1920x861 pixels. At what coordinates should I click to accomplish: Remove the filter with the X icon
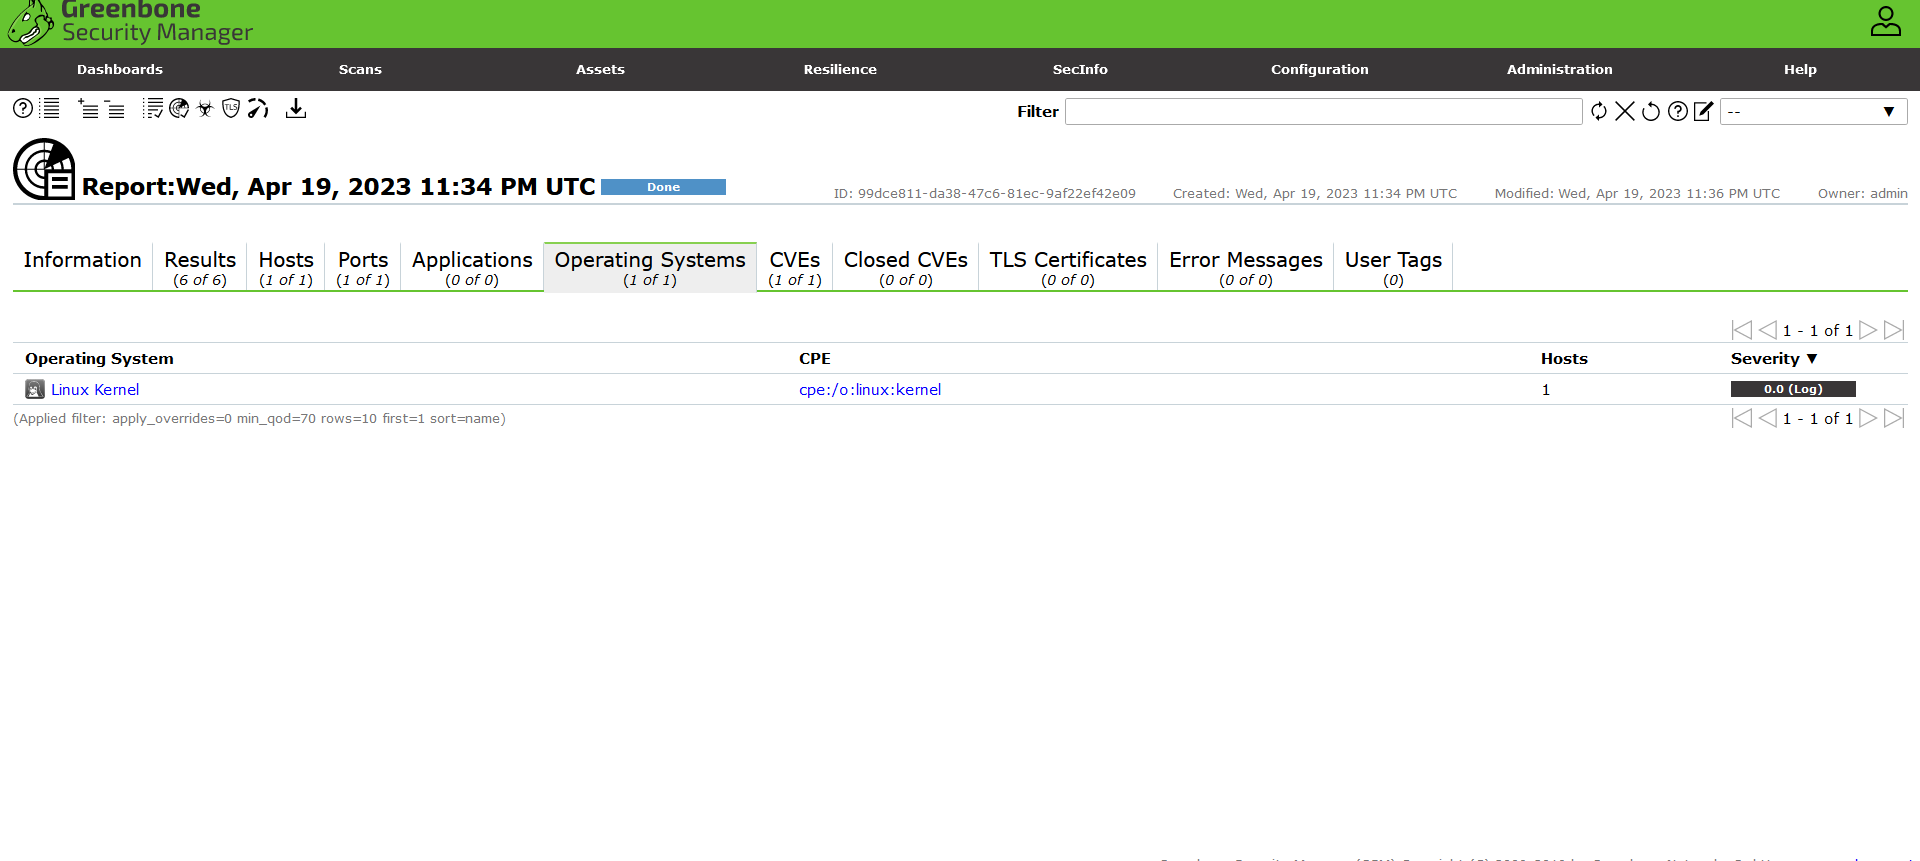click(1625, 111)
